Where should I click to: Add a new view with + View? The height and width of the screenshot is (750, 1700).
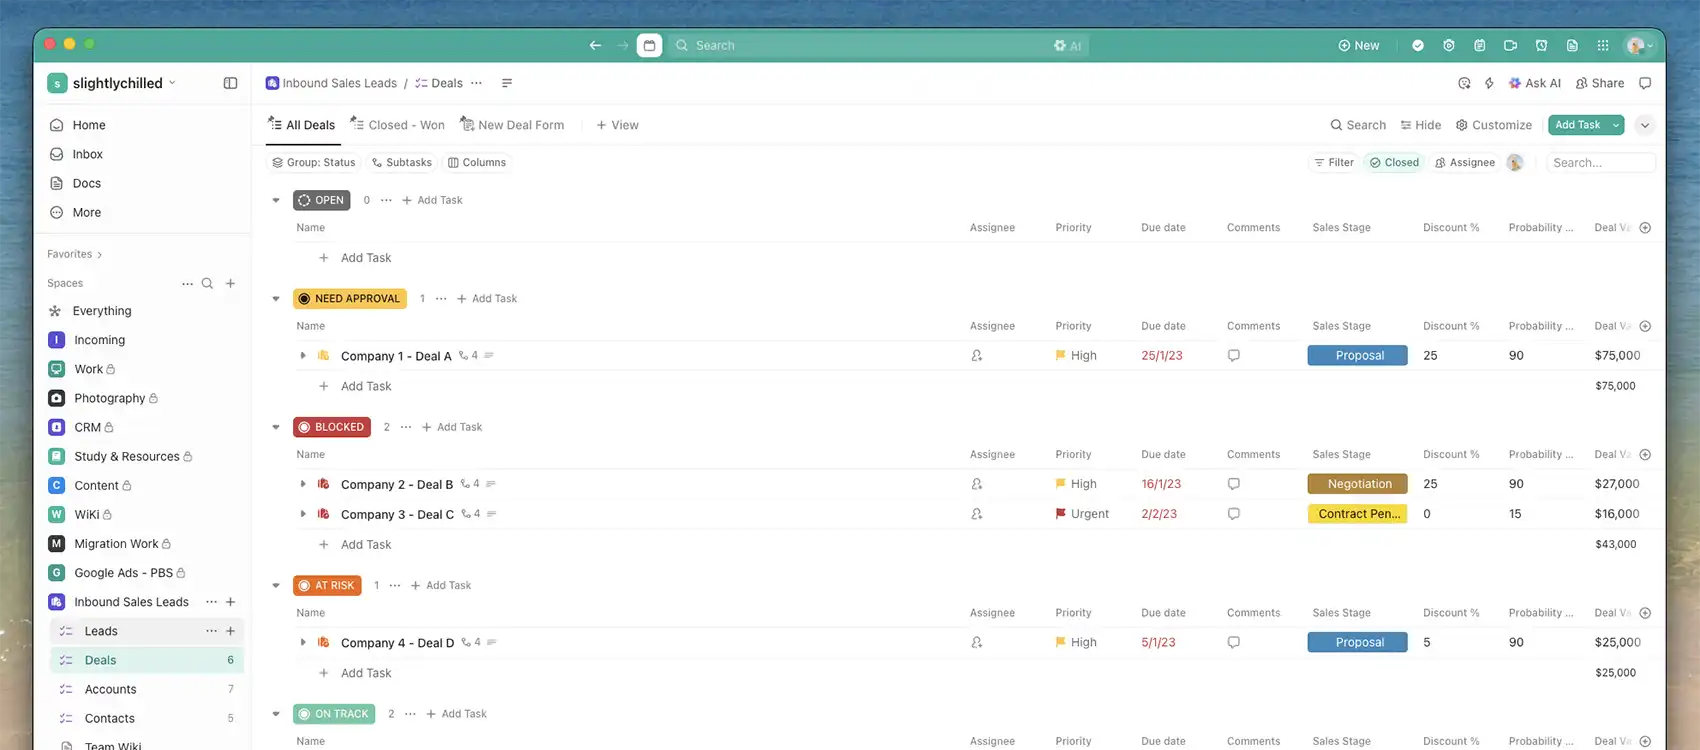coord(617,125)
